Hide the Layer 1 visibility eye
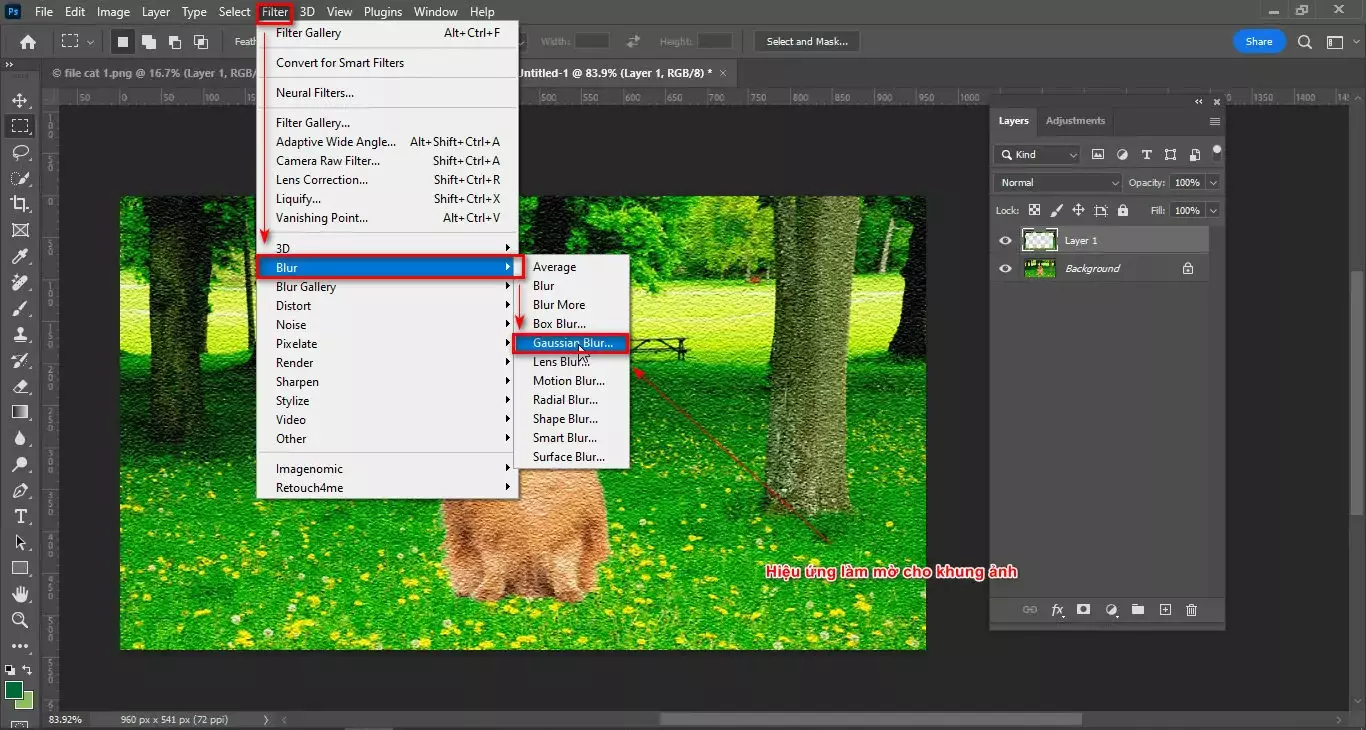1366x730 pixels. point(1005,240)
